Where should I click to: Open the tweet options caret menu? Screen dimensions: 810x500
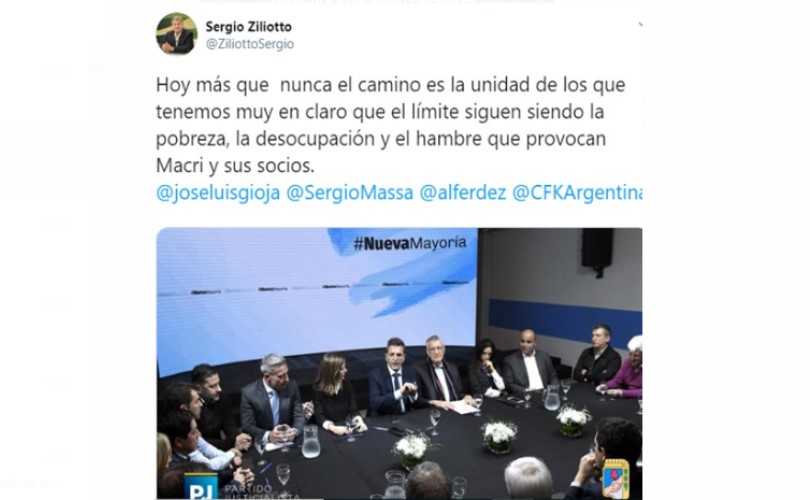[641, 24]
